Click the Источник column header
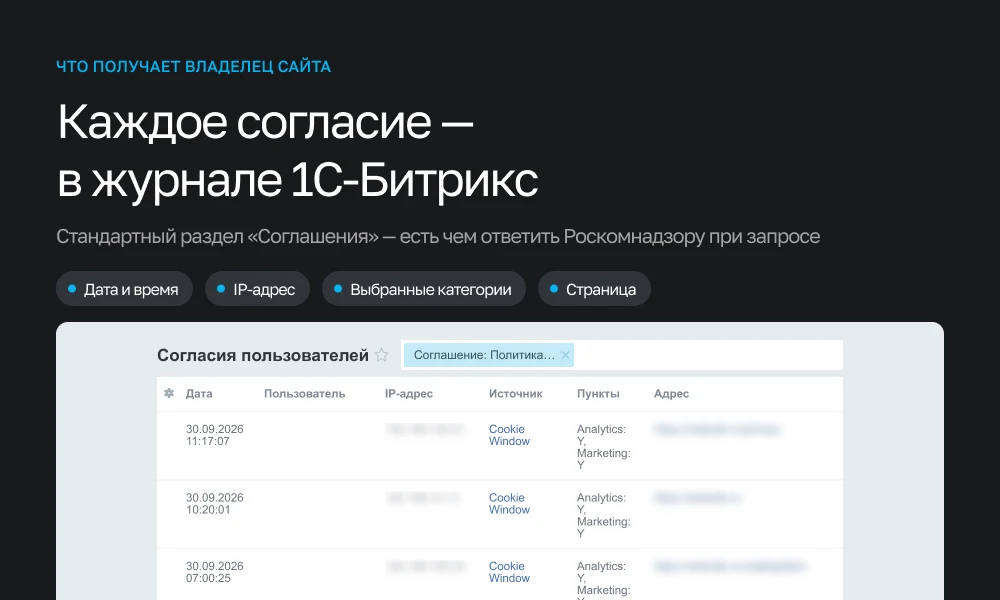Screen dimensions: 1000x600 point(515,393)
